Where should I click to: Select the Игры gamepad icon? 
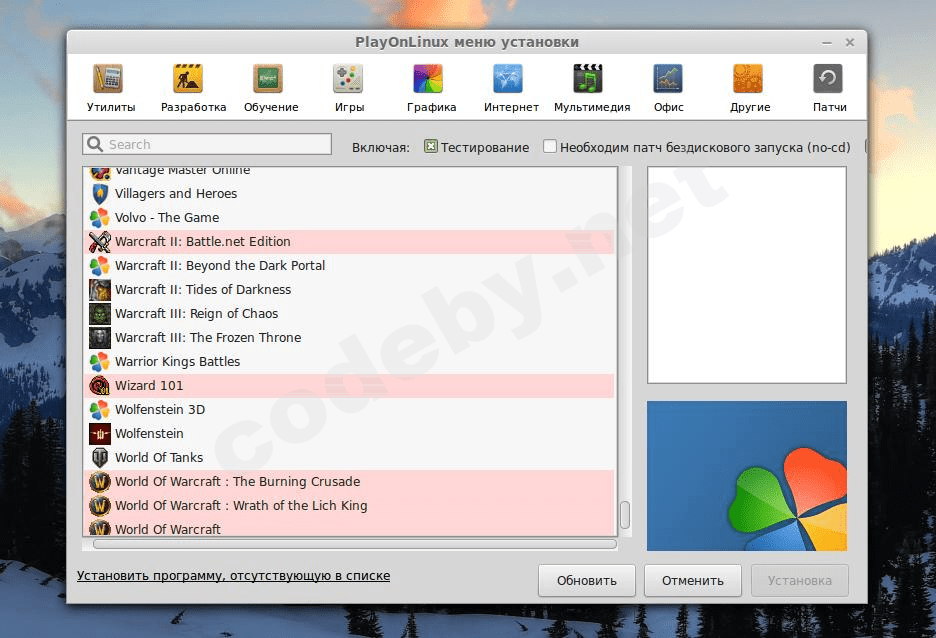pyautogui.click(x=348, y=79)
